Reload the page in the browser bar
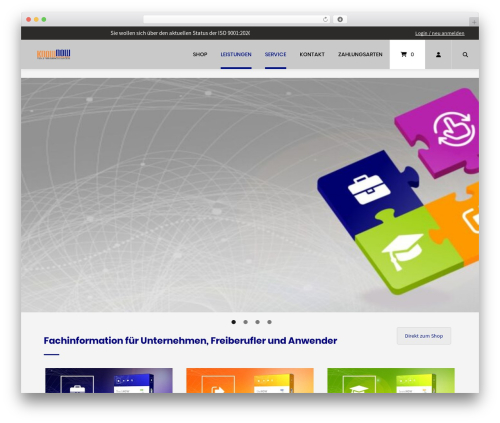 (325, 20)
